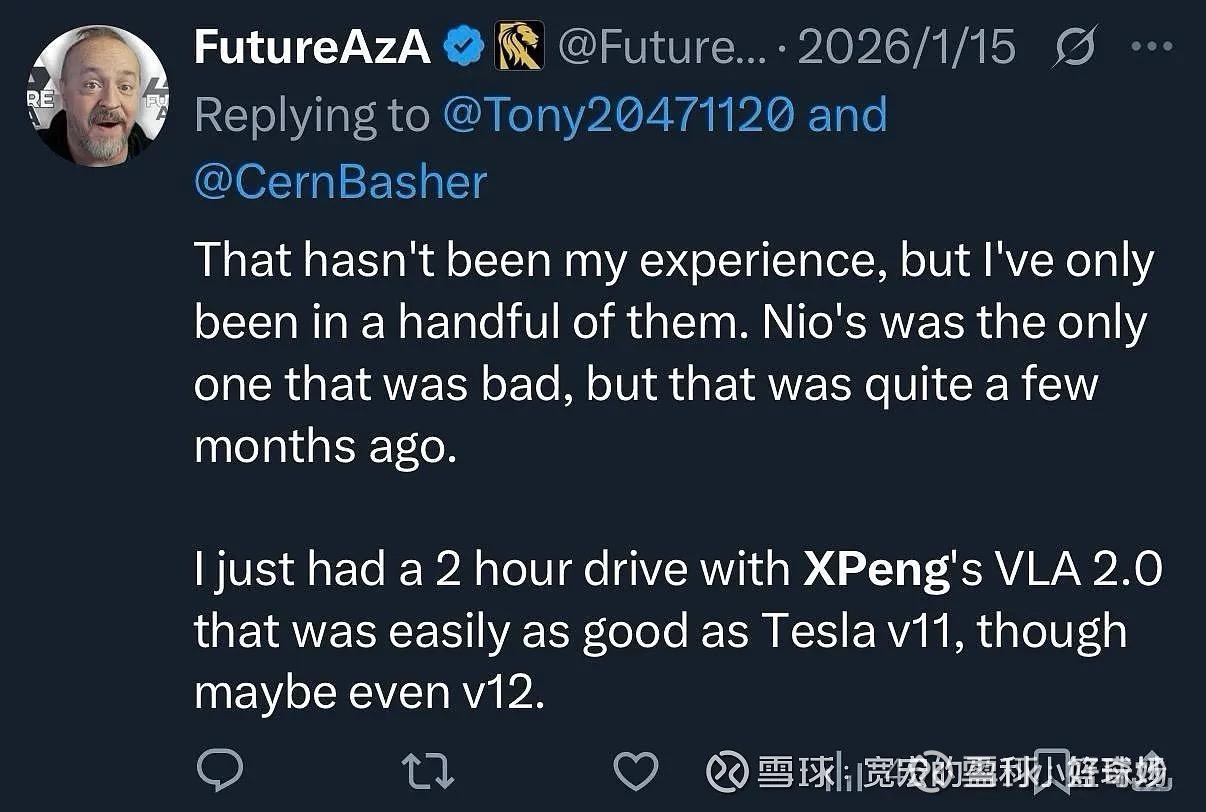Open FutureAzA's profile picture
This screenshot has width=1206, height=812.
click(x=97, y=96)
